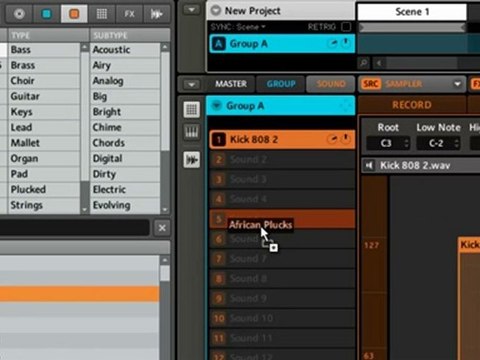Open the dropdown arrow left of MASTER tab
480x360 pixels.
(192, 84)
